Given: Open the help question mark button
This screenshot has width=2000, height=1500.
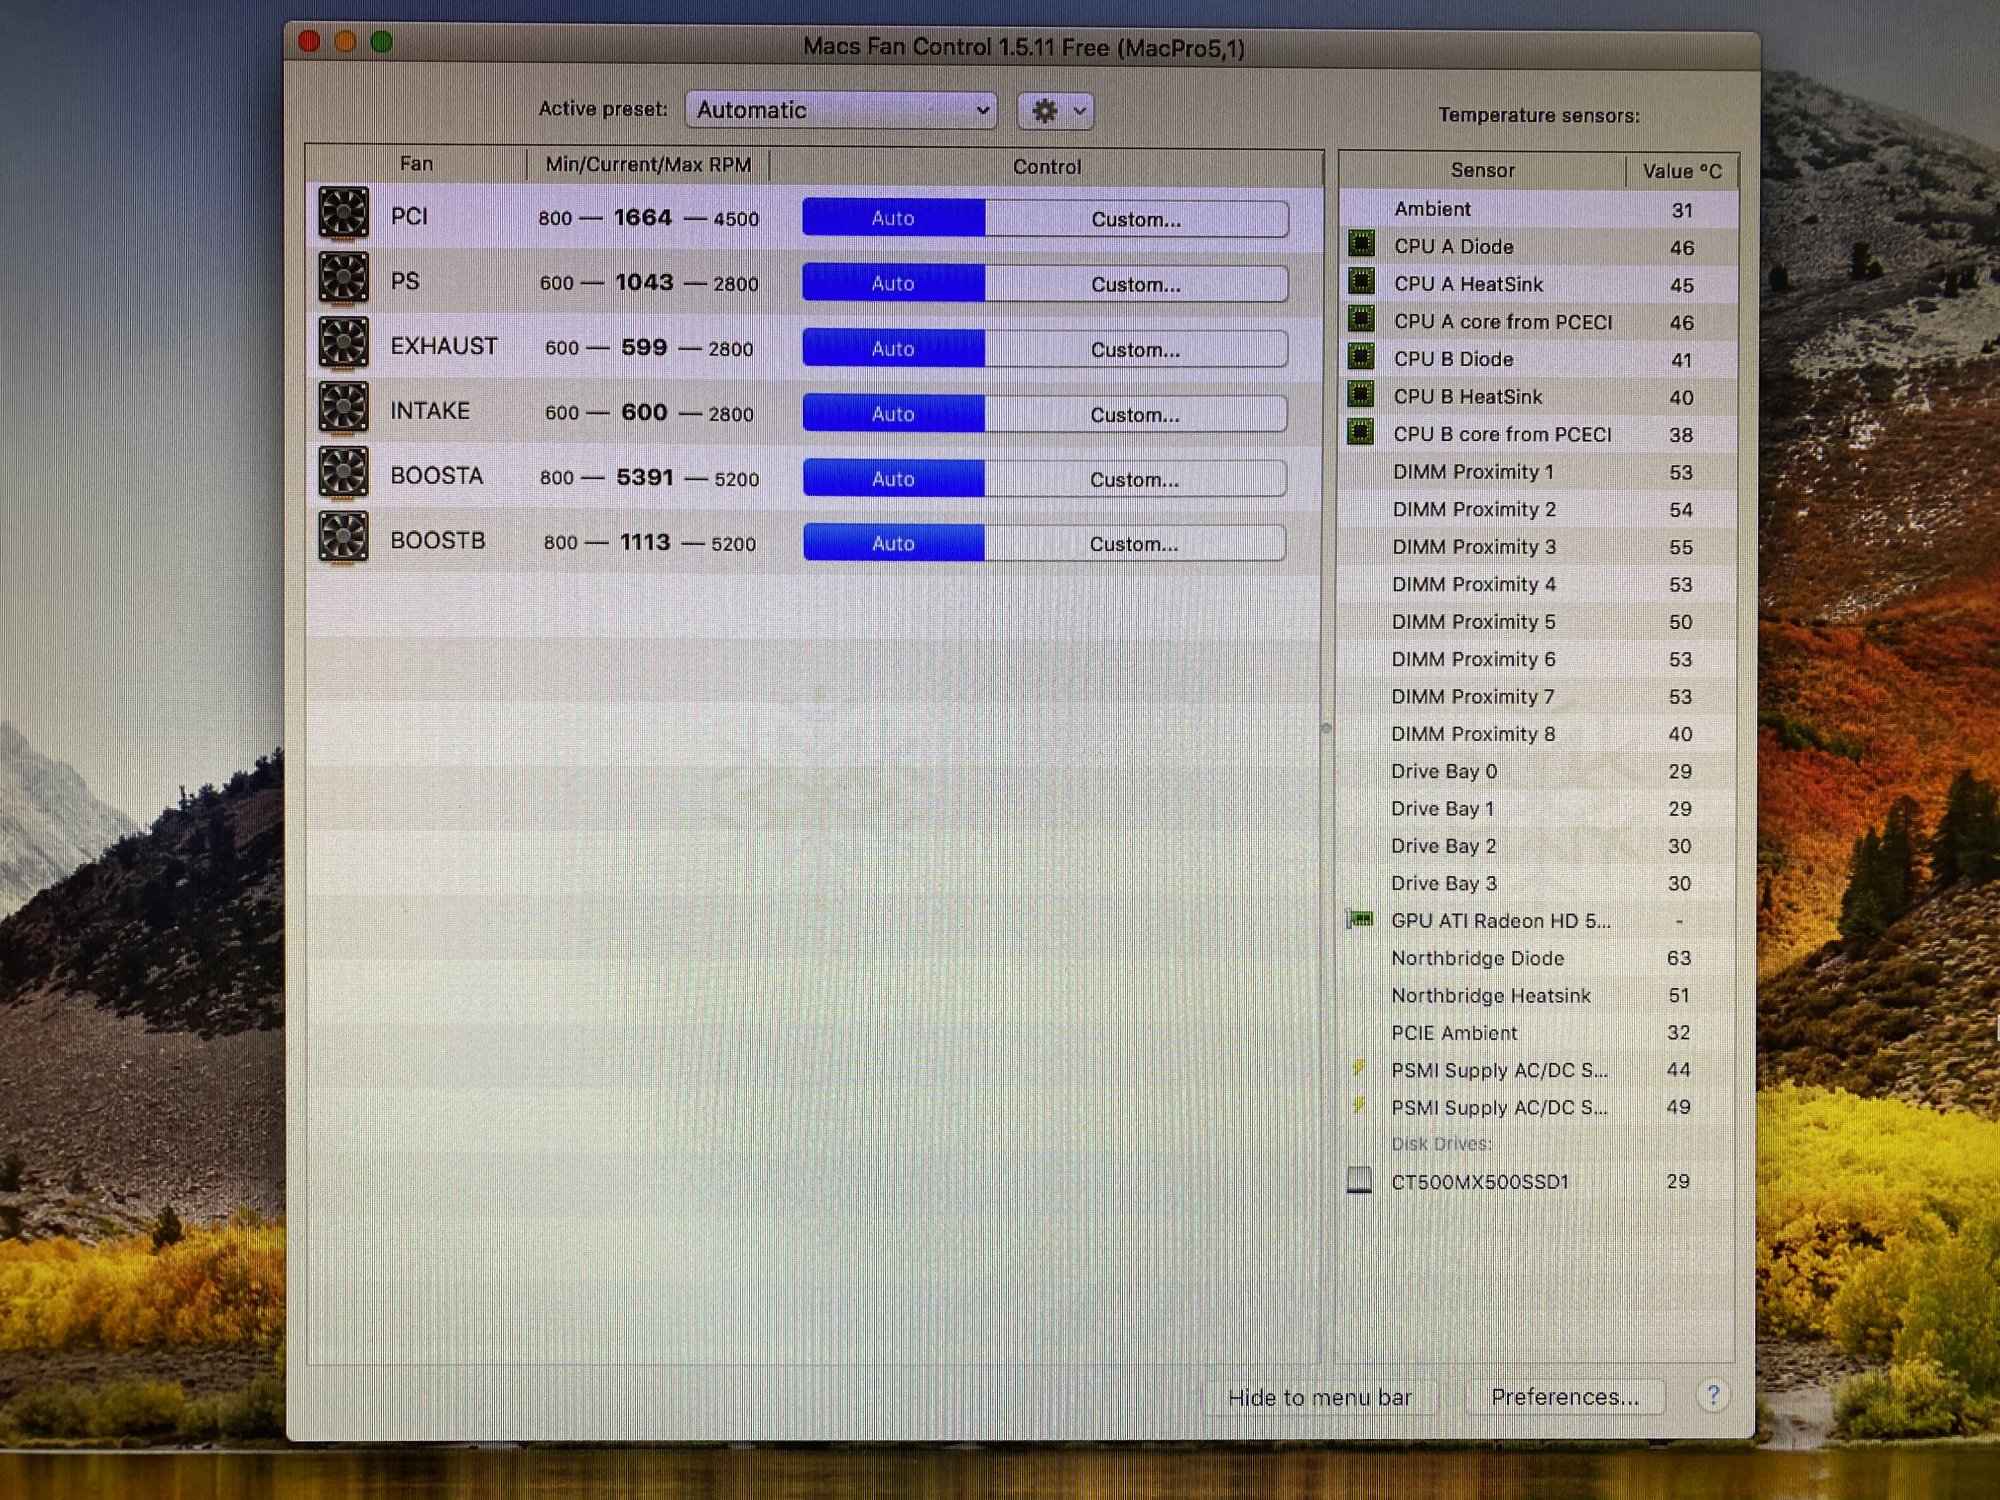Looking at the screenshot, I should [1712, 1394].
